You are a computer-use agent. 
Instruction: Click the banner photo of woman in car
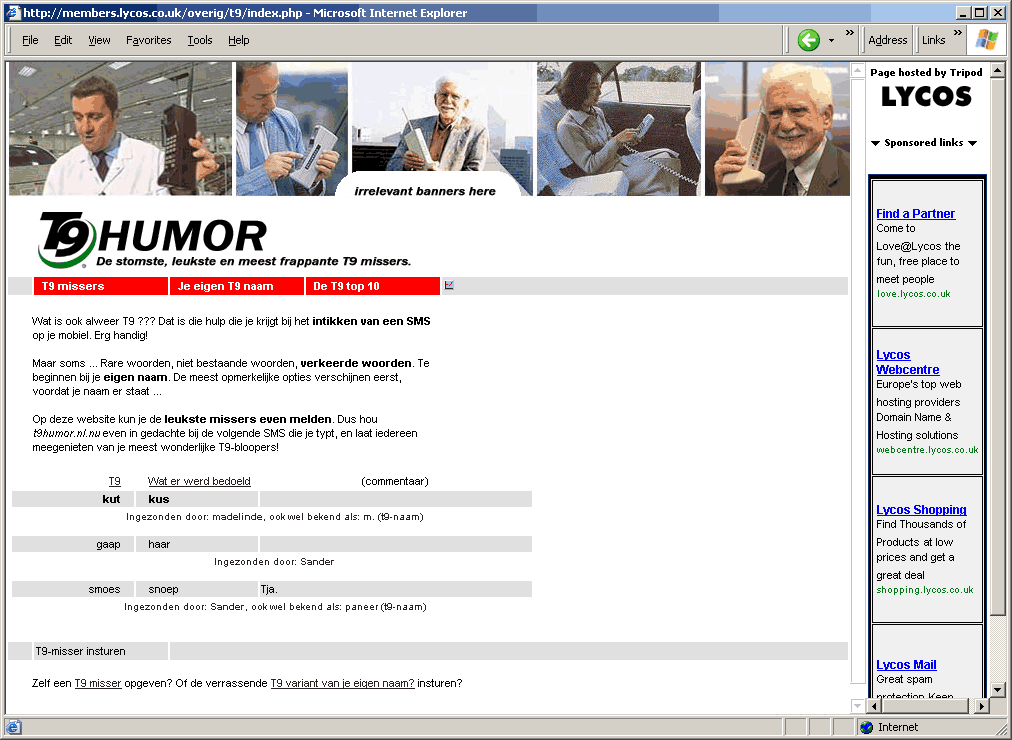(618, 128)
